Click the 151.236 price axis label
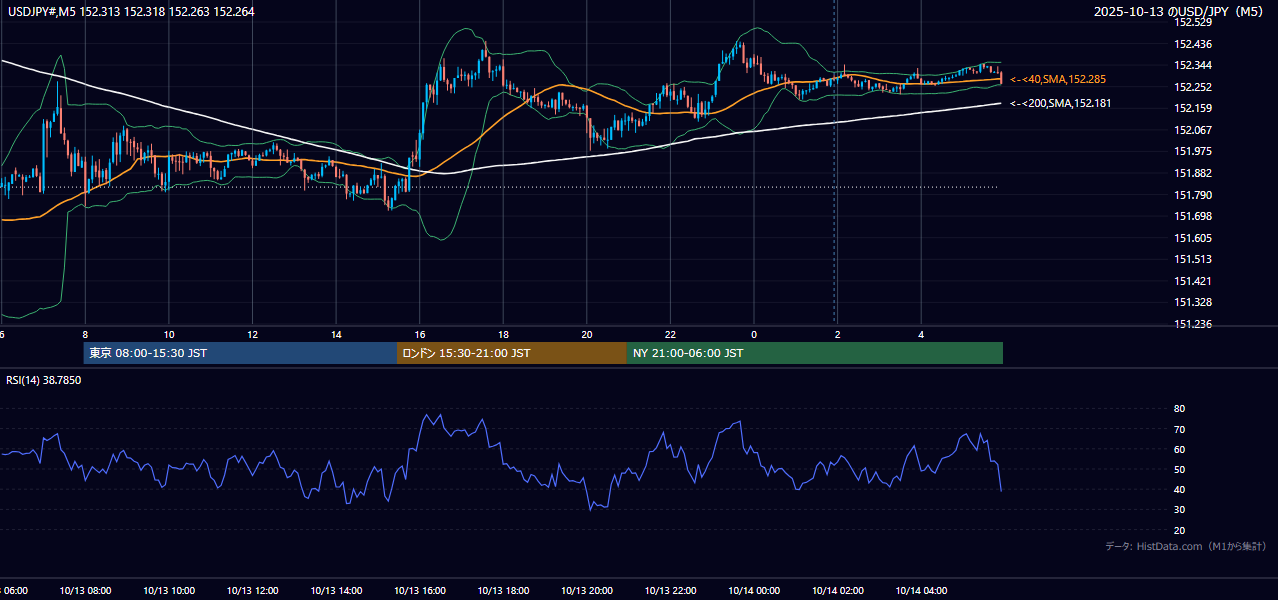 1193,324
